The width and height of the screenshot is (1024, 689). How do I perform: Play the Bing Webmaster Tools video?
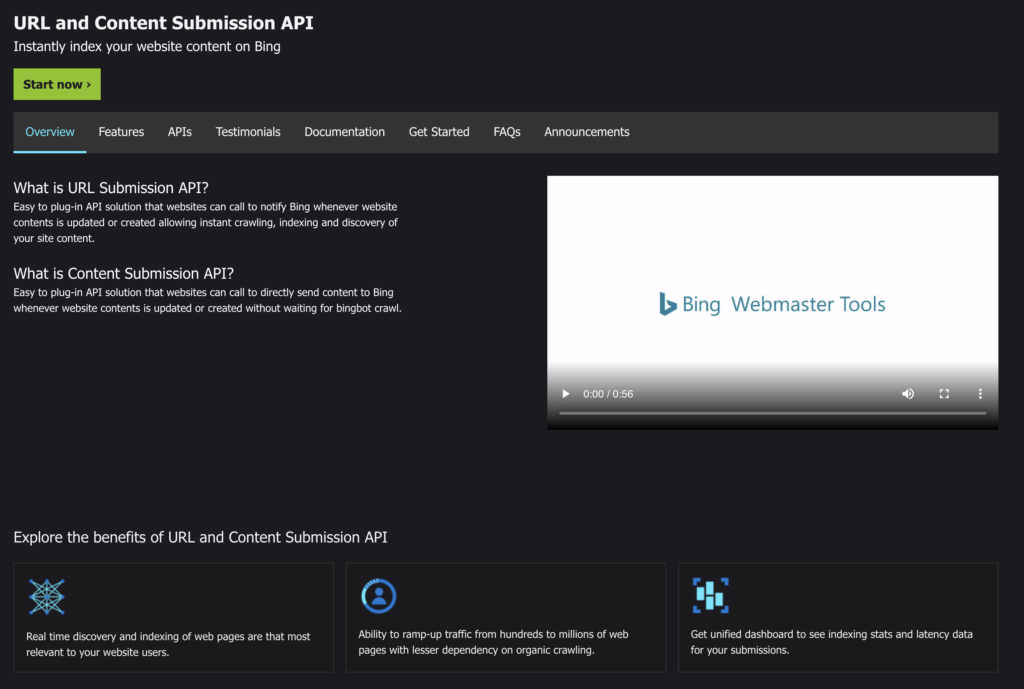click(566, 394)
